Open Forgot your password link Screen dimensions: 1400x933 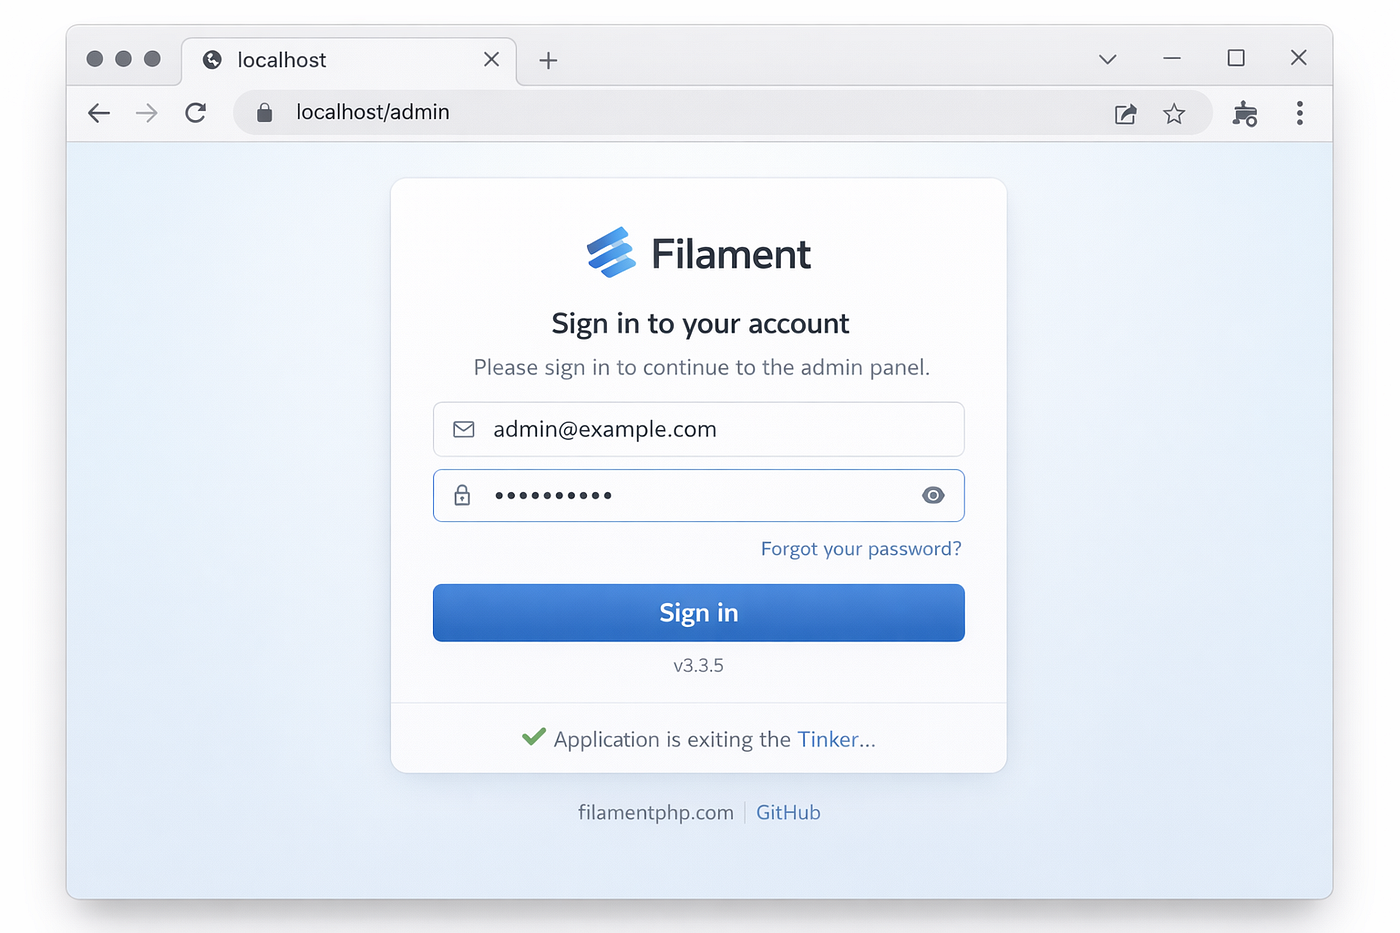click(861, 549)
